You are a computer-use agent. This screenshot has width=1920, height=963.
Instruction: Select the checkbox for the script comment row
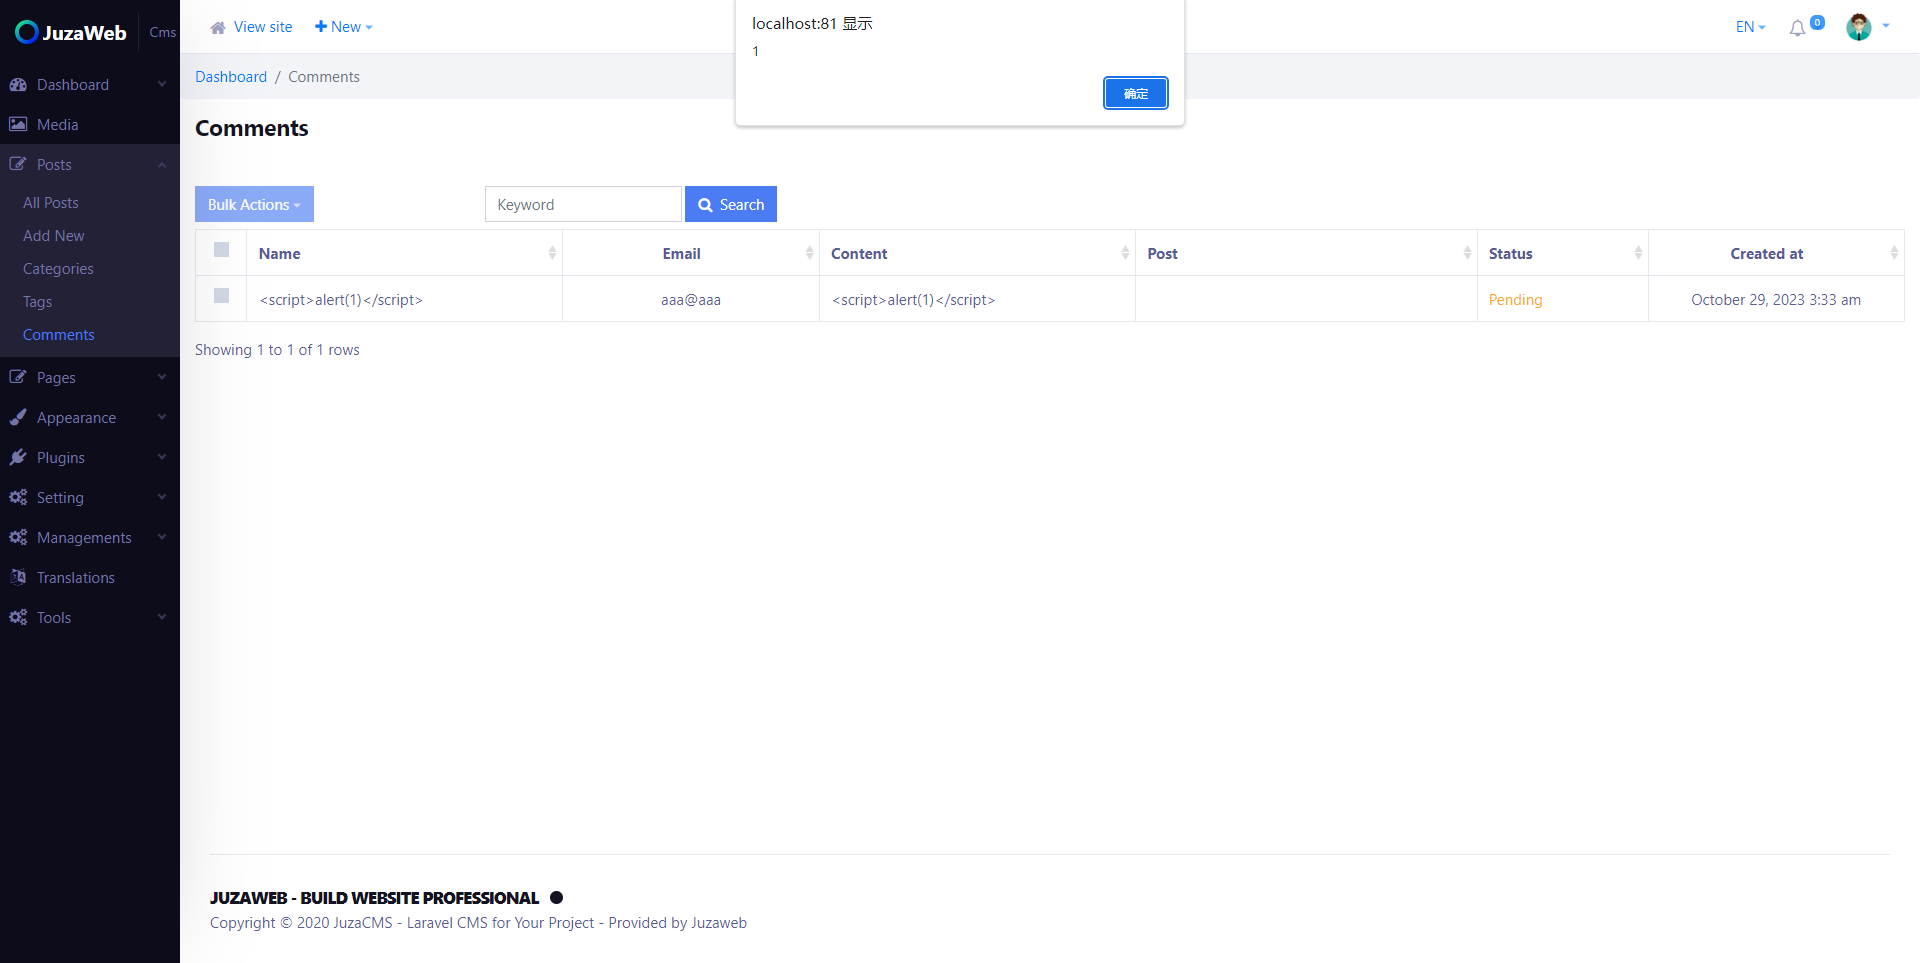pyautogui.click(x=221, y=297)
